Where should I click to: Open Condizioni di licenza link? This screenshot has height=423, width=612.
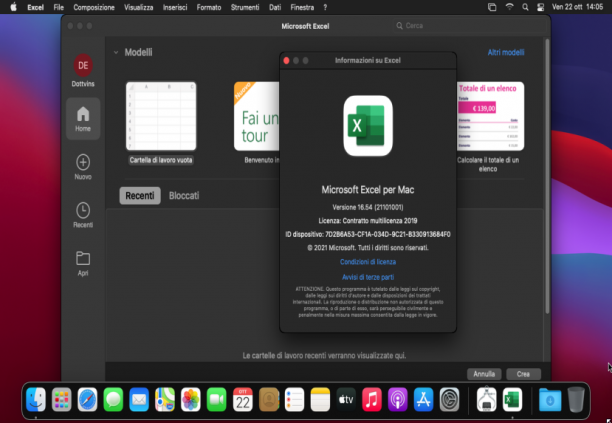click(x=368, y=262)
